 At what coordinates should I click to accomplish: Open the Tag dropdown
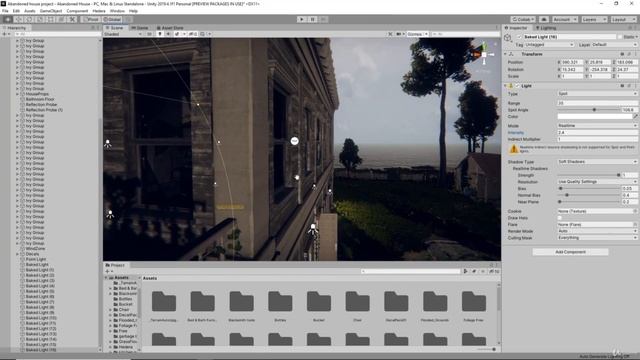coord(549,44)
